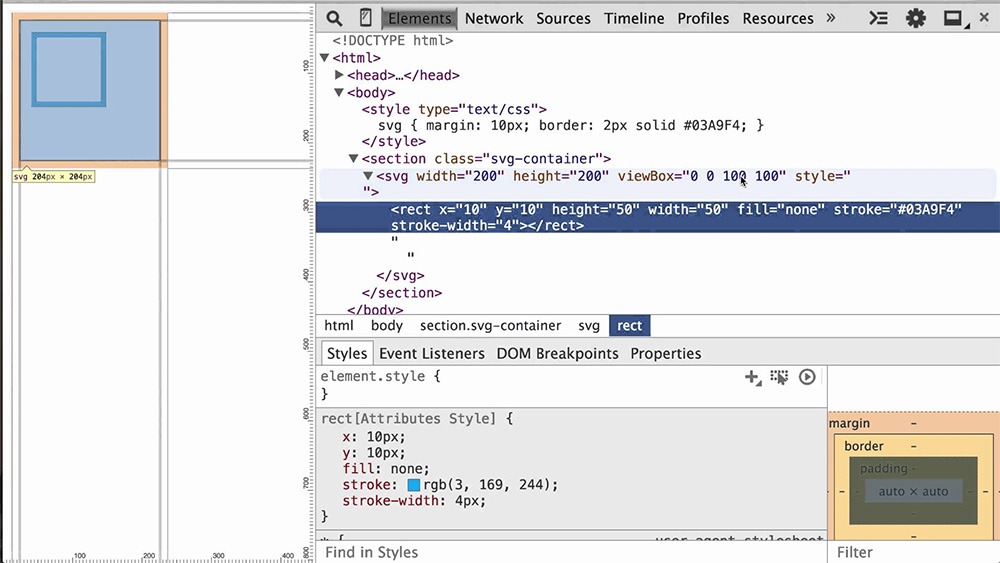Click the dock-side toggle icon

(955, 19)
